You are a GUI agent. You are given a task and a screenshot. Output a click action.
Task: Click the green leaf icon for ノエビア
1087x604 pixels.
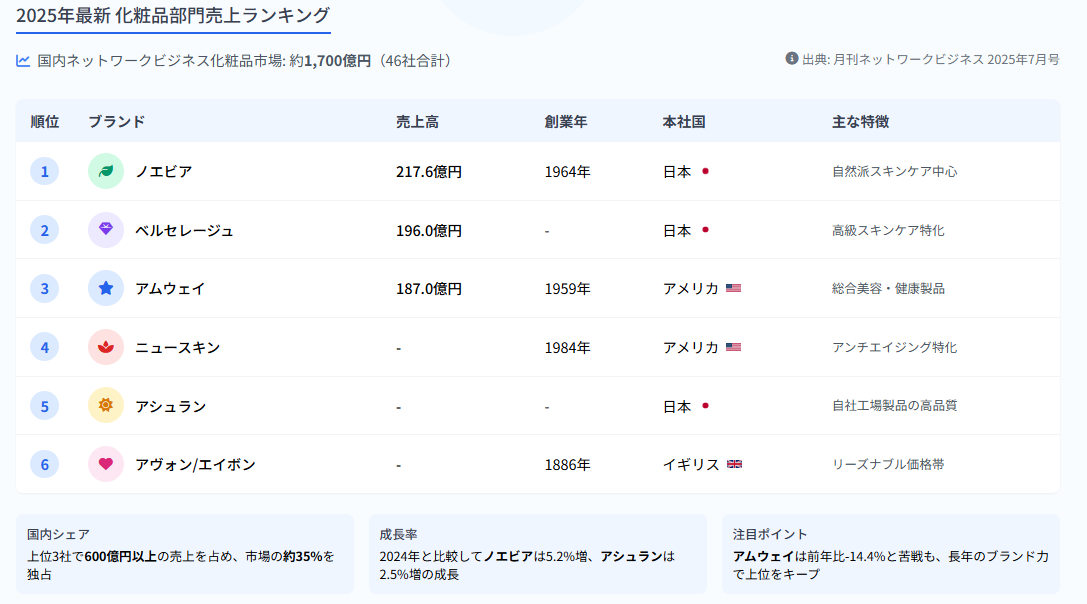[x=105, y=171]
